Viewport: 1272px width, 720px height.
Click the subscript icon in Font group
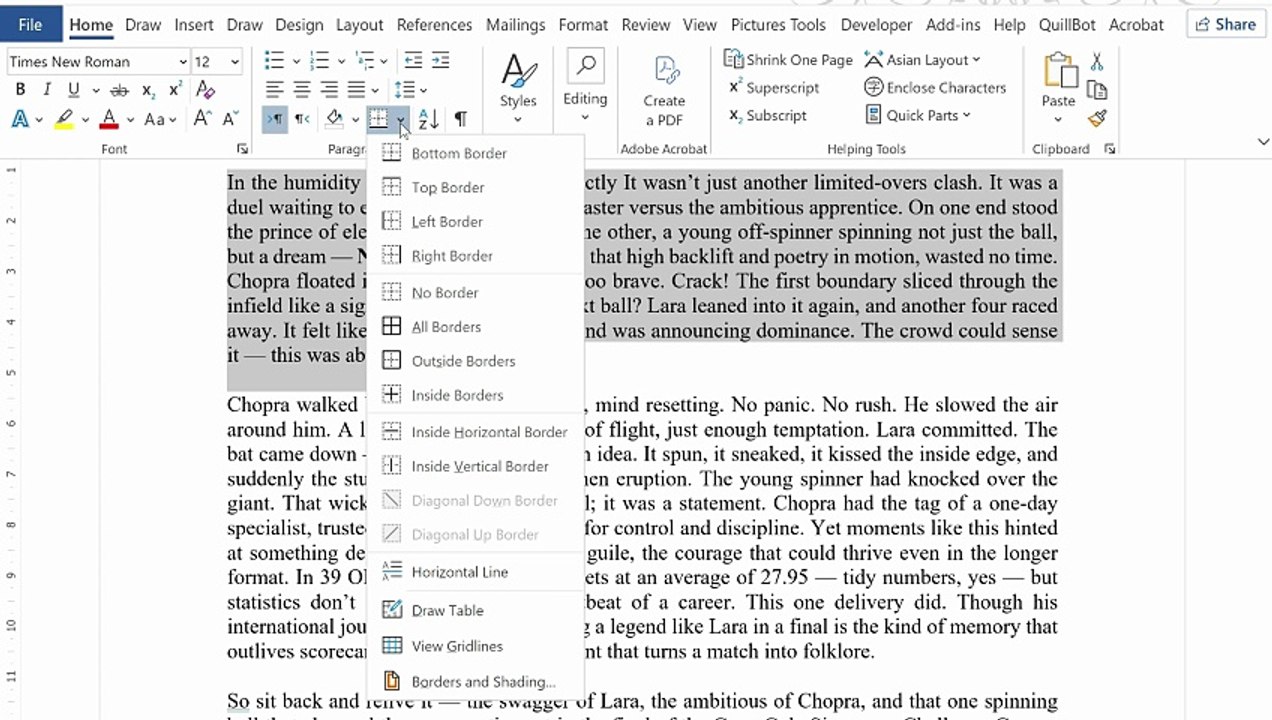pos(148,90)
